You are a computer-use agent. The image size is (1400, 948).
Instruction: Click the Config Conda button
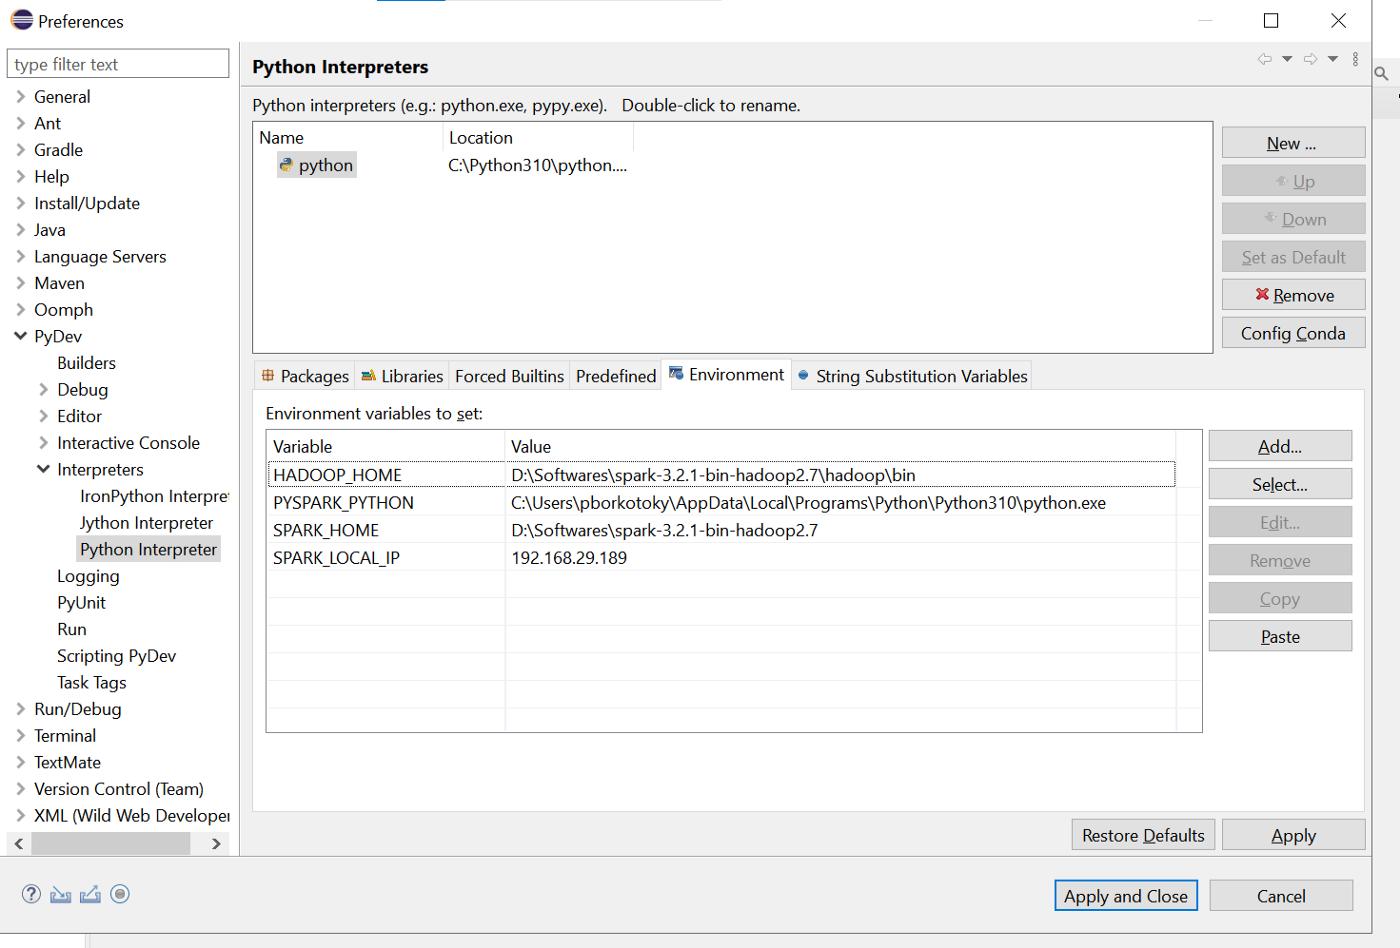[x=1293, y=333]
